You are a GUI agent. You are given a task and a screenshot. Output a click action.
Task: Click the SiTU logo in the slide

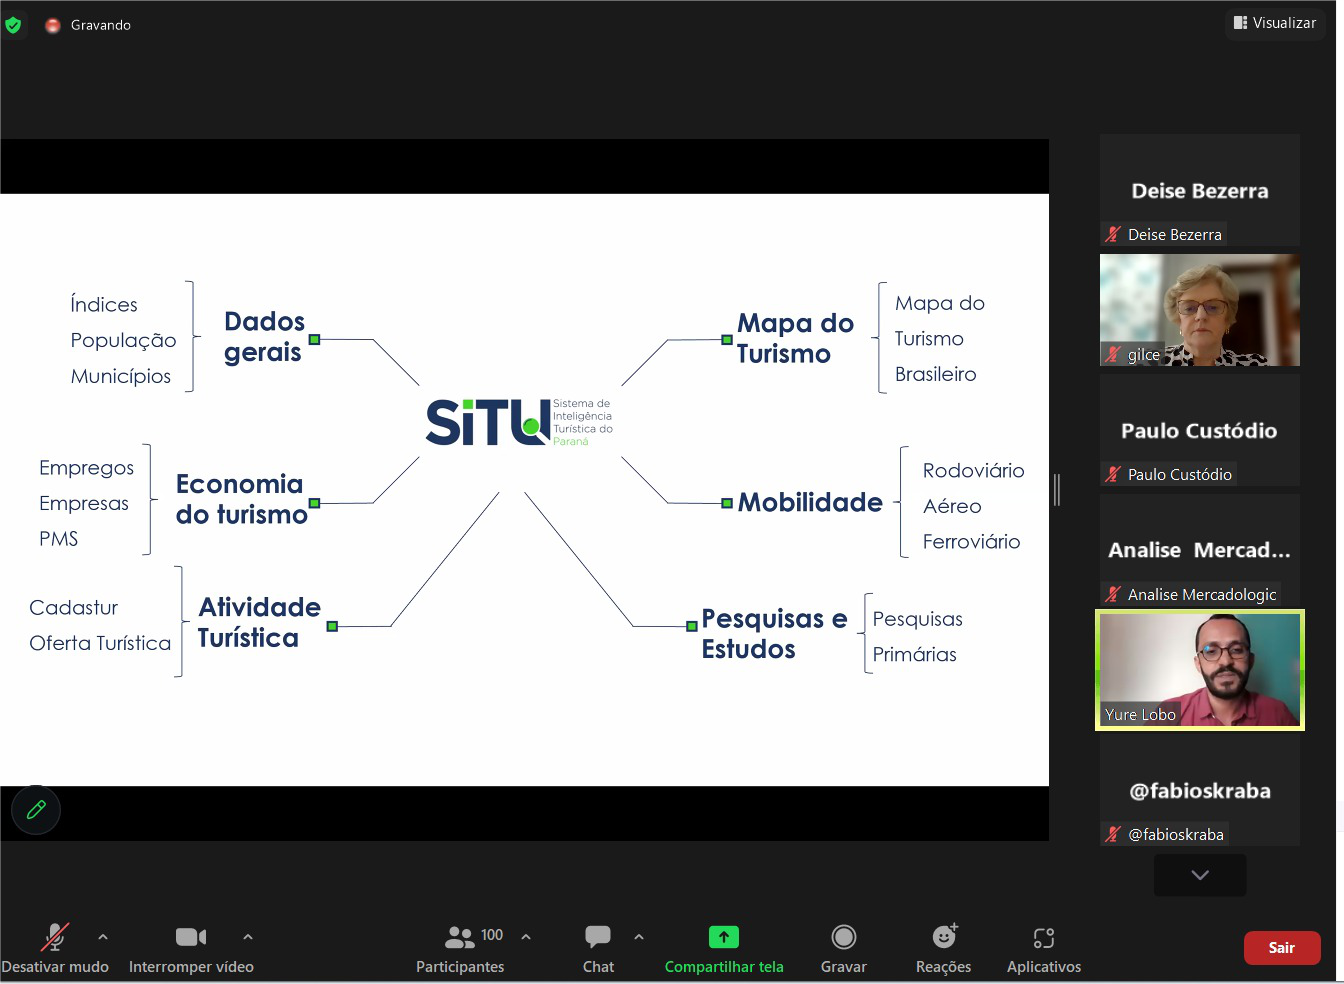click(x=519, y=423)
